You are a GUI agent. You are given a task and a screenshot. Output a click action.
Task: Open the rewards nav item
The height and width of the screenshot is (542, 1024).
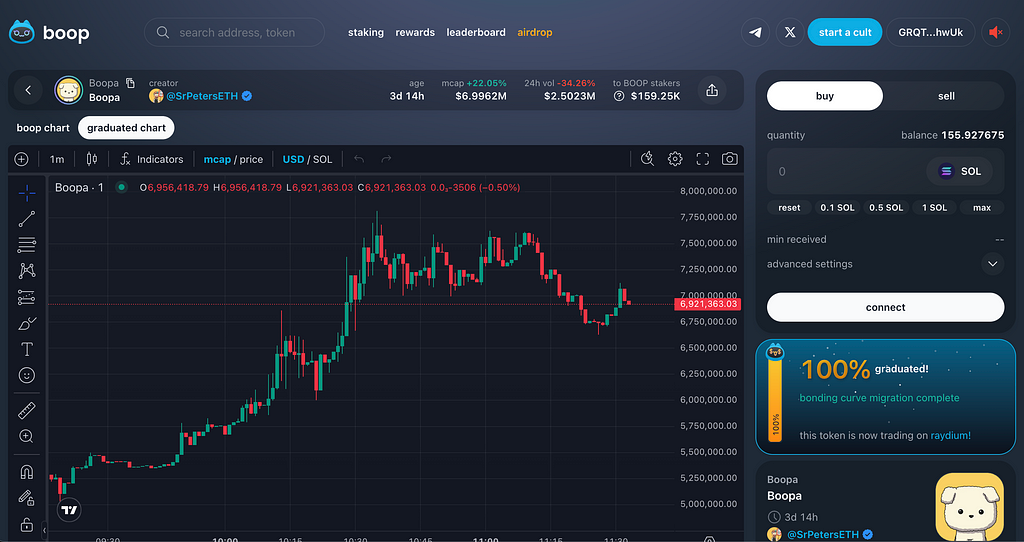point(415,32)
